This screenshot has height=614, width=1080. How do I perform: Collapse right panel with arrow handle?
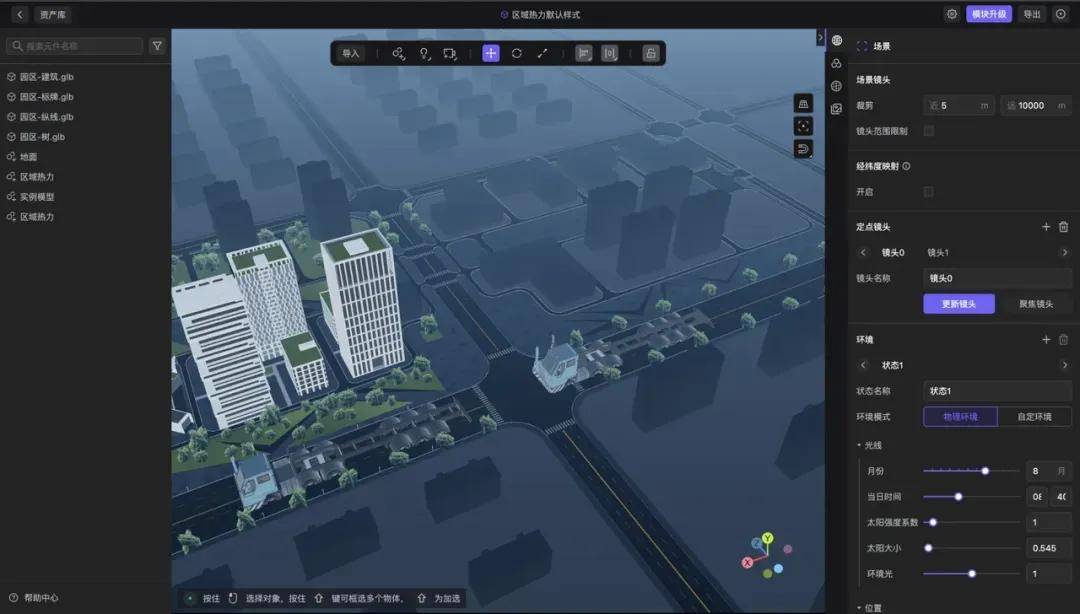coord(820,38)
